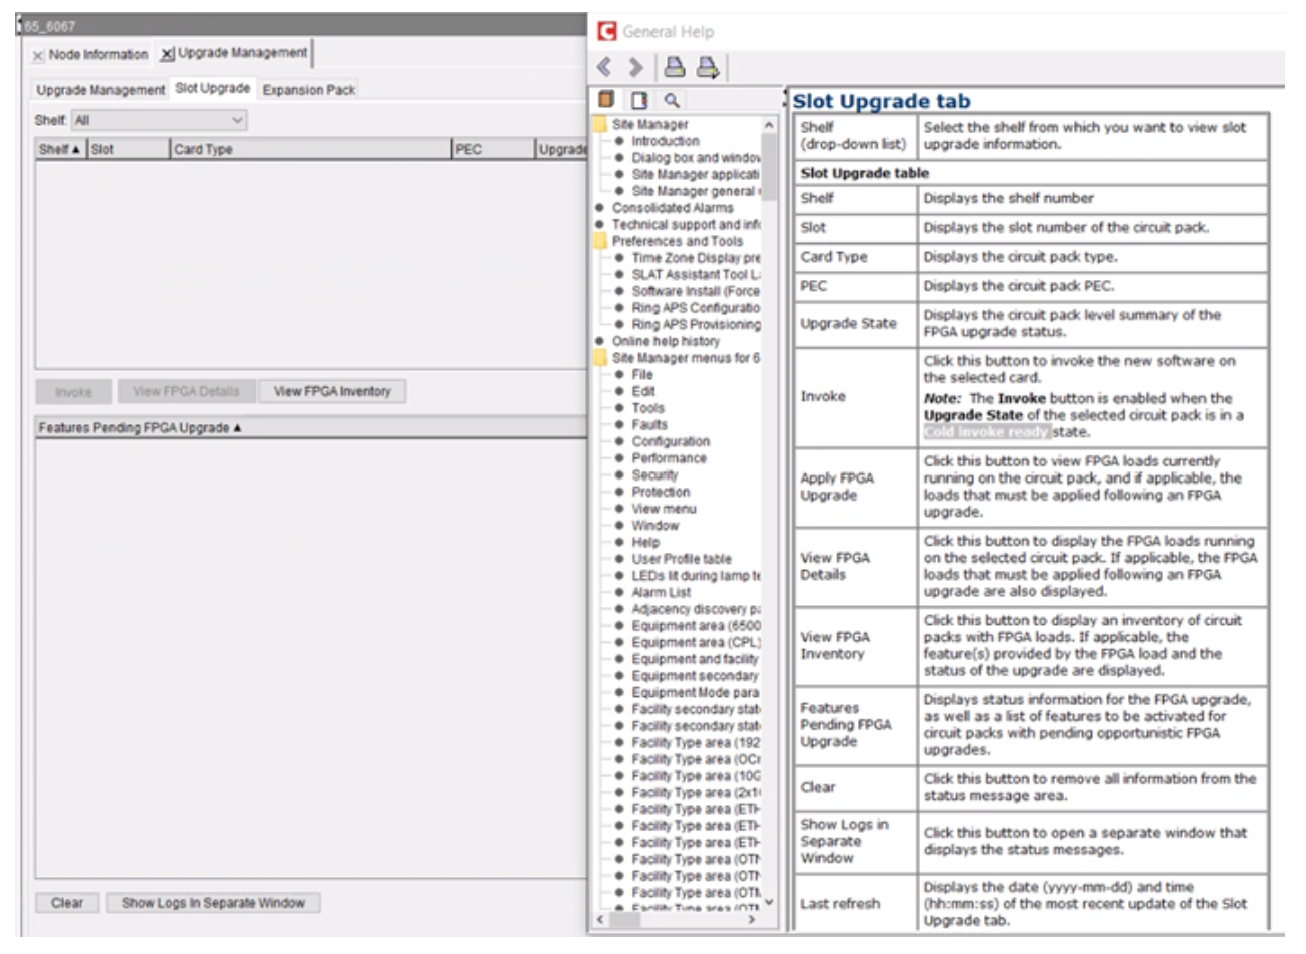Close the Node Information tab with its X
Image resolution: width=1306 pixels, height=954 pixels.
tap(38, 56)
